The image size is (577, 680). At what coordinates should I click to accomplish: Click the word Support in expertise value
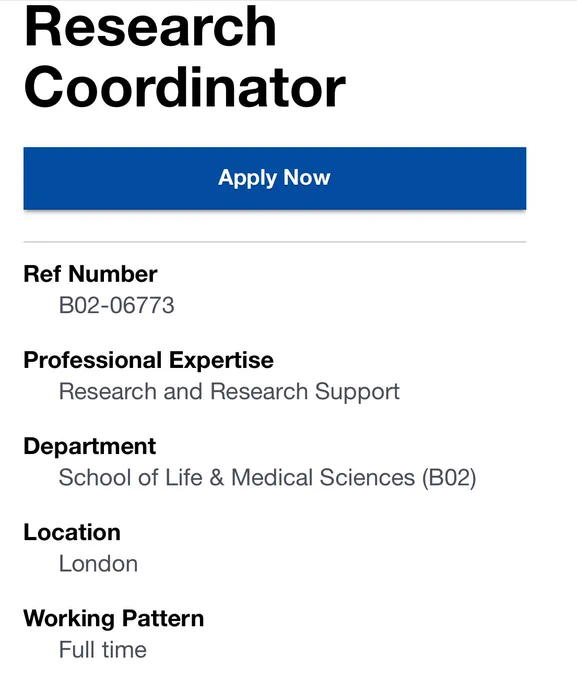357,392
